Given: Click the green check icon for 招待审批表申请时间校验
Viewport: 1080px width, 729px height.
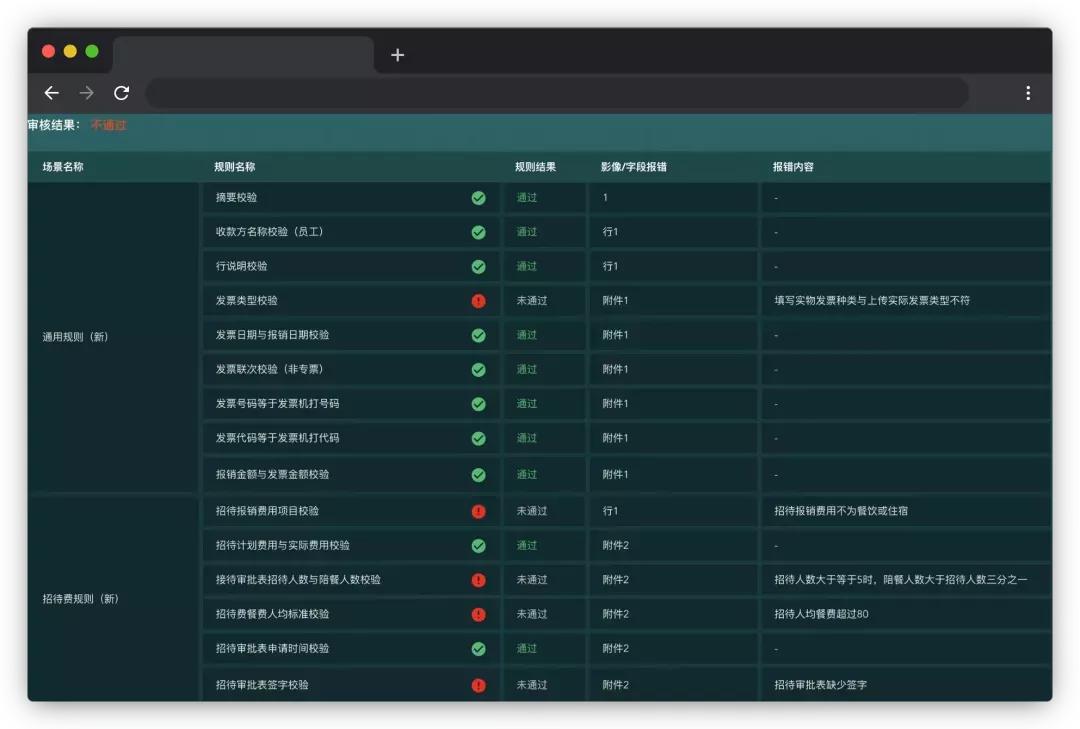Looking at the screenshot, I should pos(478,649).
